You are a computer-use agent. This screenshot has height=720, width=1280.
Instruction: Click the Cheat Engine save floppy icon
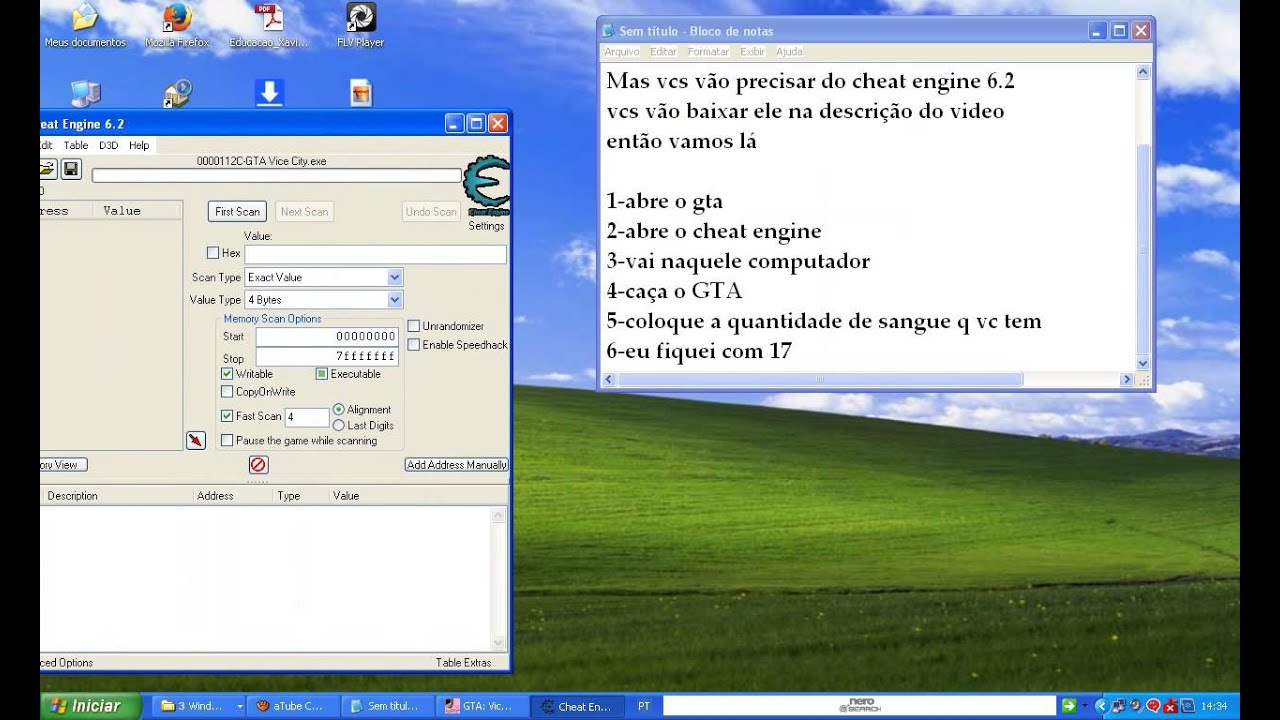[71, 169]
